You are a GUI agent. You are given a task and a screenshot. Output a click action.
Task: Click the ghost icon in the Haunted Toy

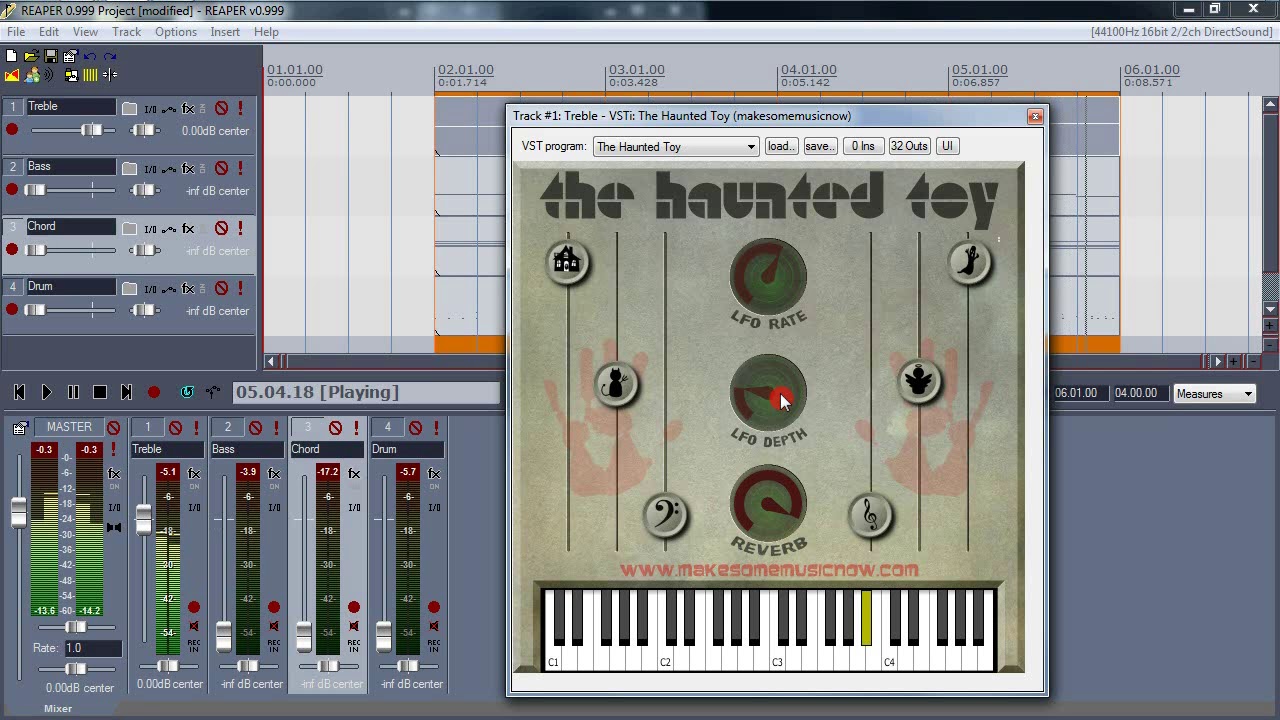point(969,262)
